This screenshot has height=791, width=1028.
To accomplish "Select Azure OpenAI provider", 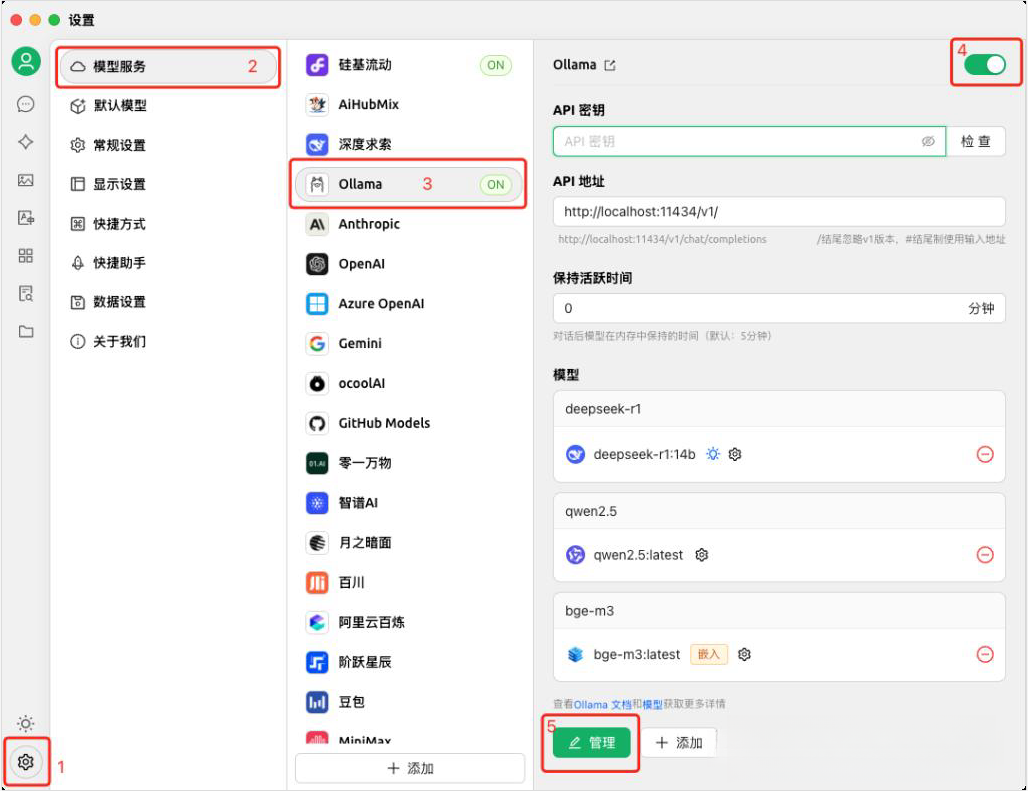I will pyautogui.click(x=409, y=303).
